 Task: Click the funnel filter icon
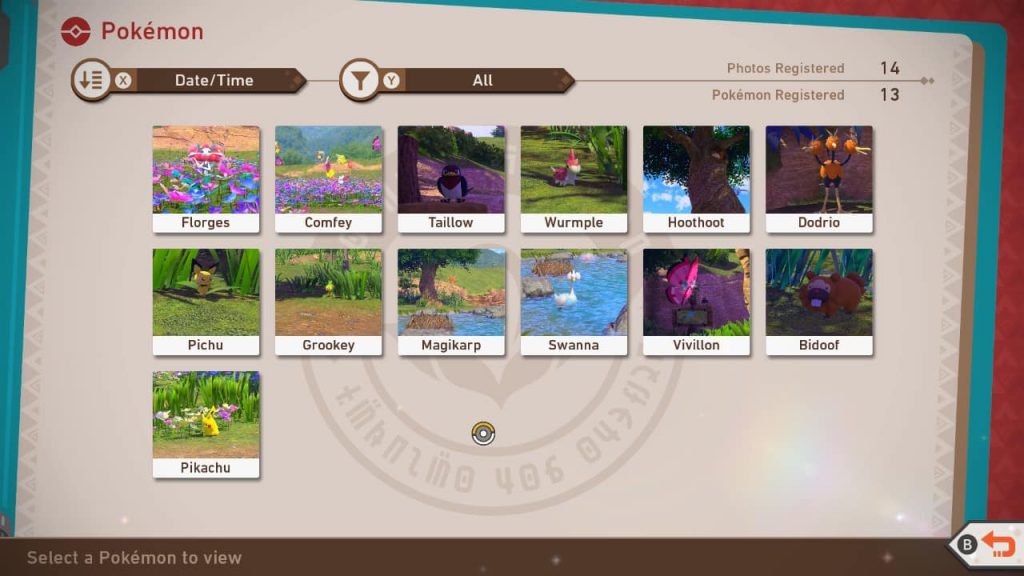[359, 80]
